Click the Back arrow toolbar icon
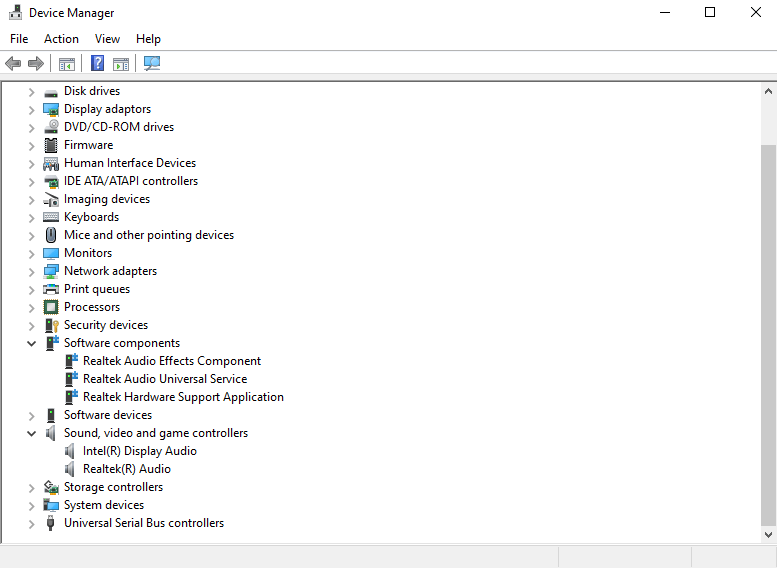The height and width of the screenshot is (568, 777). (x=13, y=63)
